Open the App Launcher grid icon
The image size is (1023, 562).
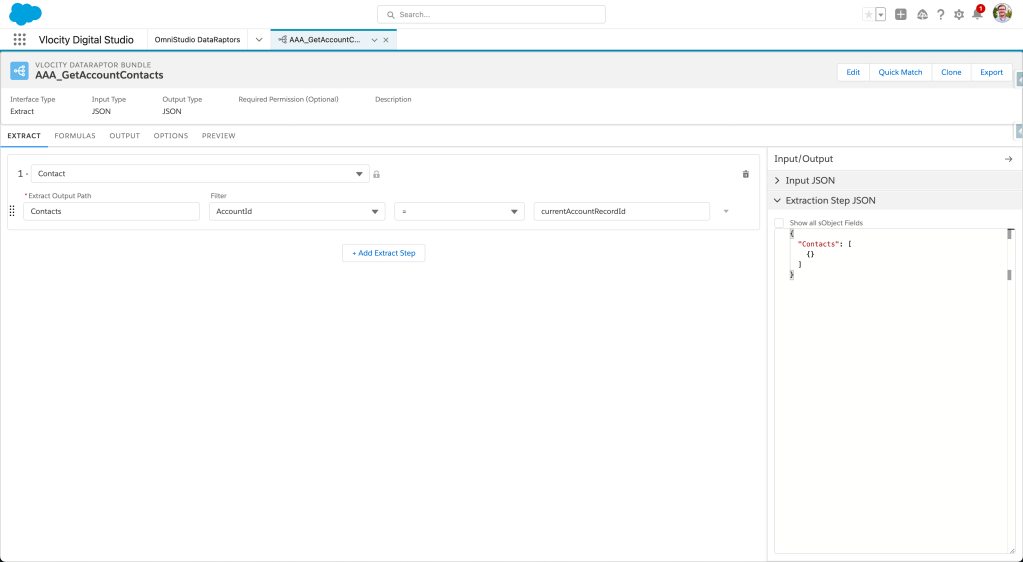click(20, 40)
